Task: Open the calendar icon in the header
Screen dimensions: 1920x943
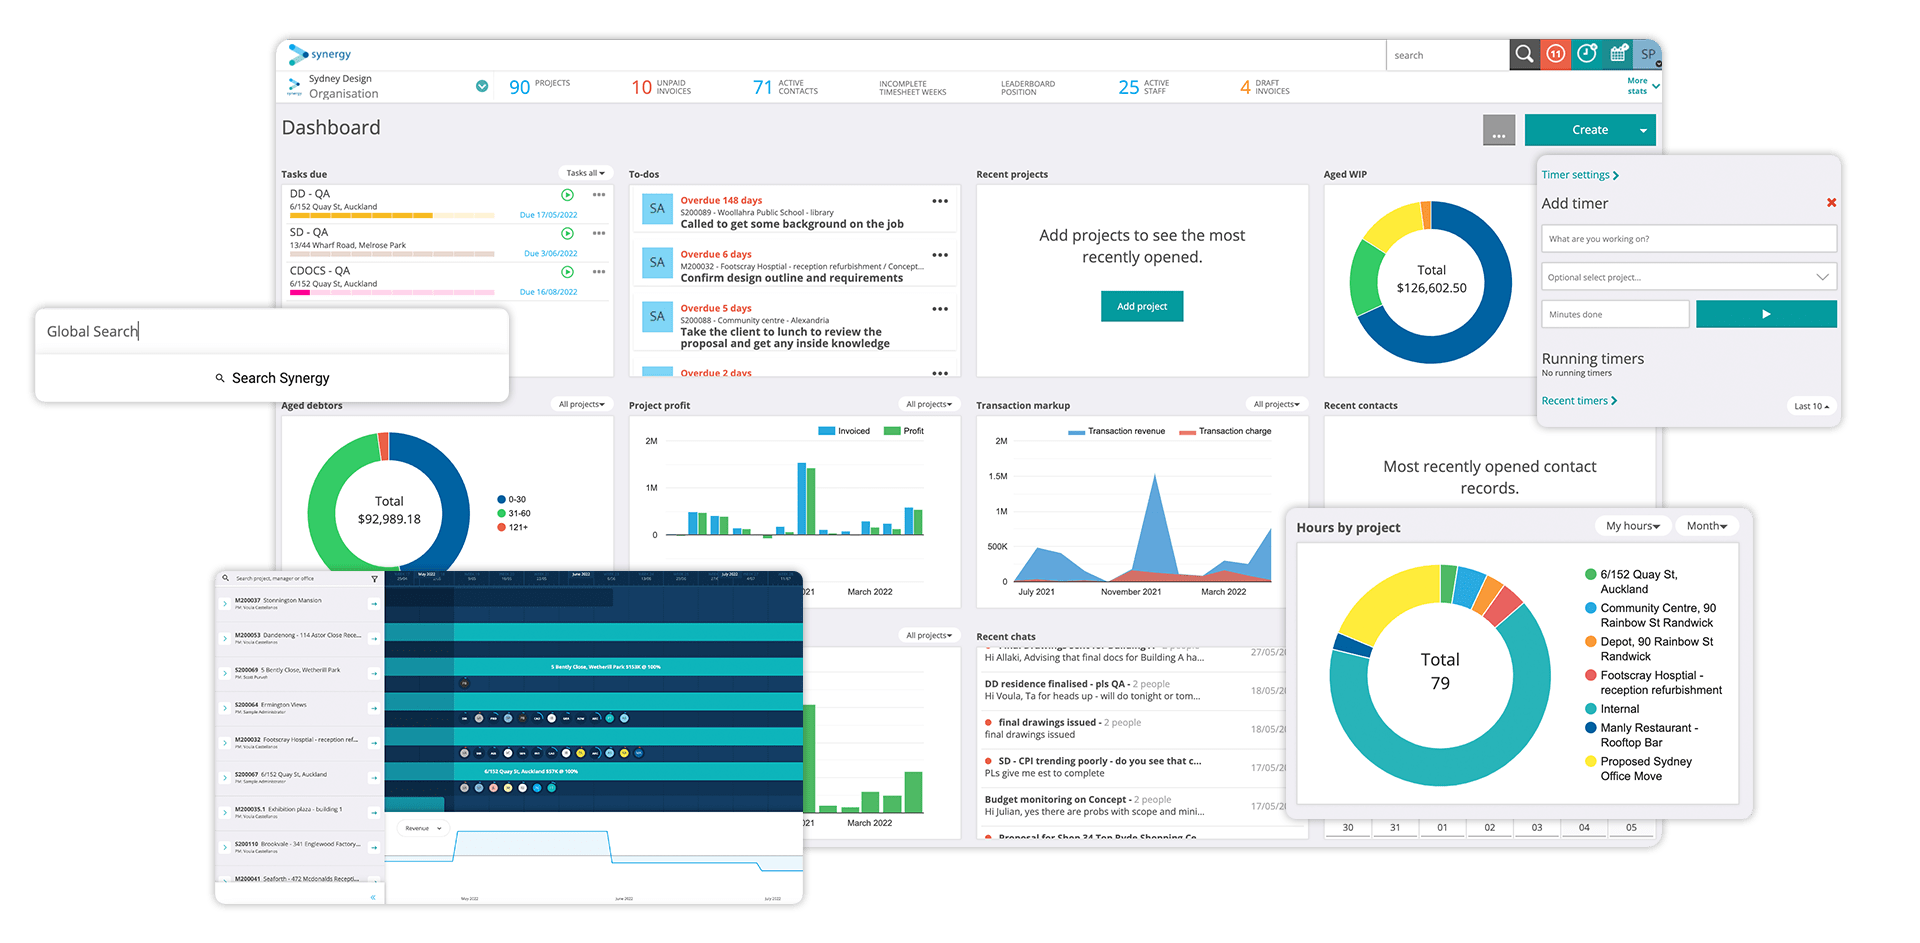Action: tap(1619, 55)
